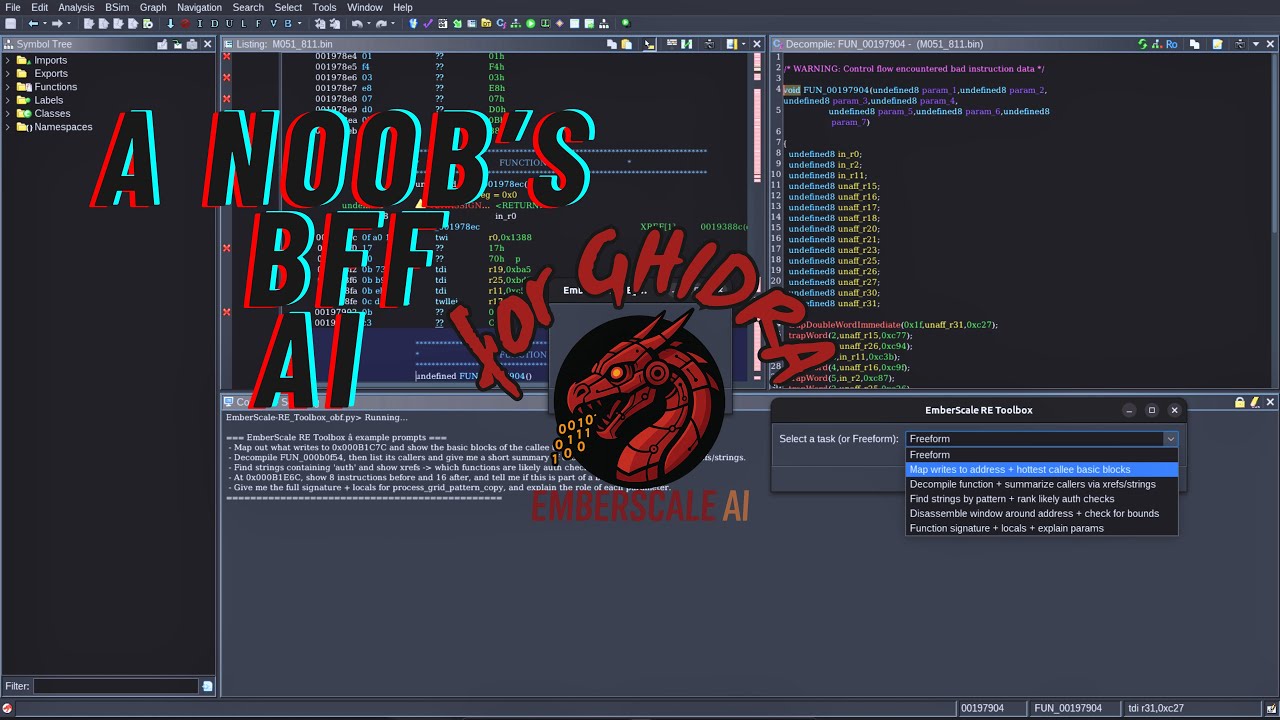Click the blue down-arrow toolbar icon
Viewport: 1280px width, 720px height.
pyautogui.click(x=170, y=23)
